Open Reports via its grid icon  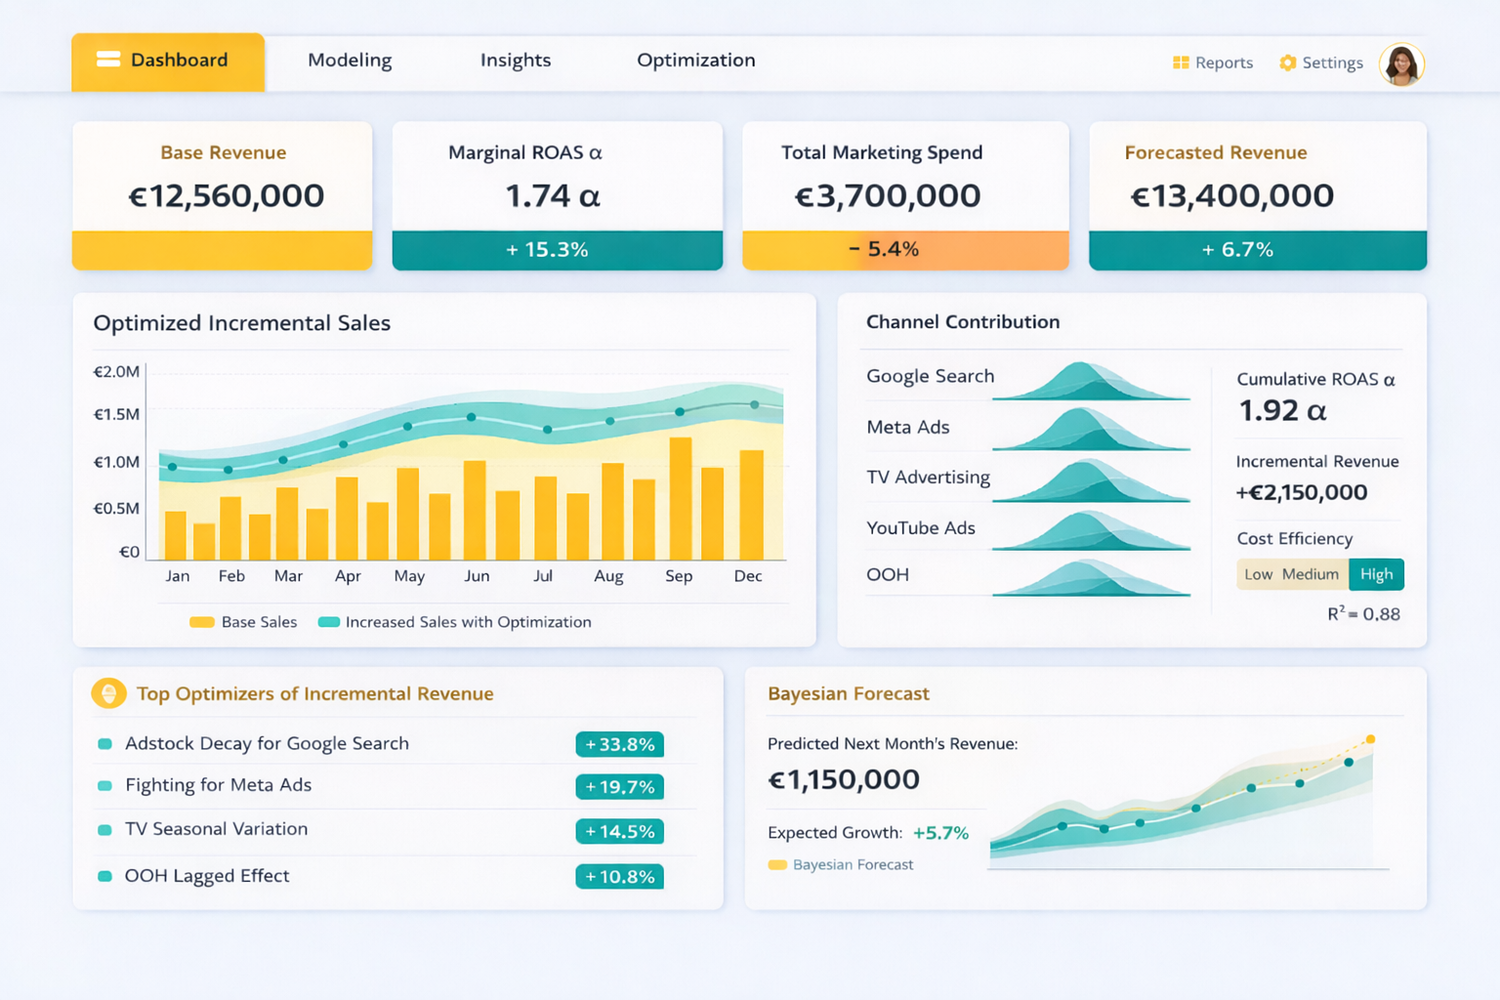point(1181,63)
